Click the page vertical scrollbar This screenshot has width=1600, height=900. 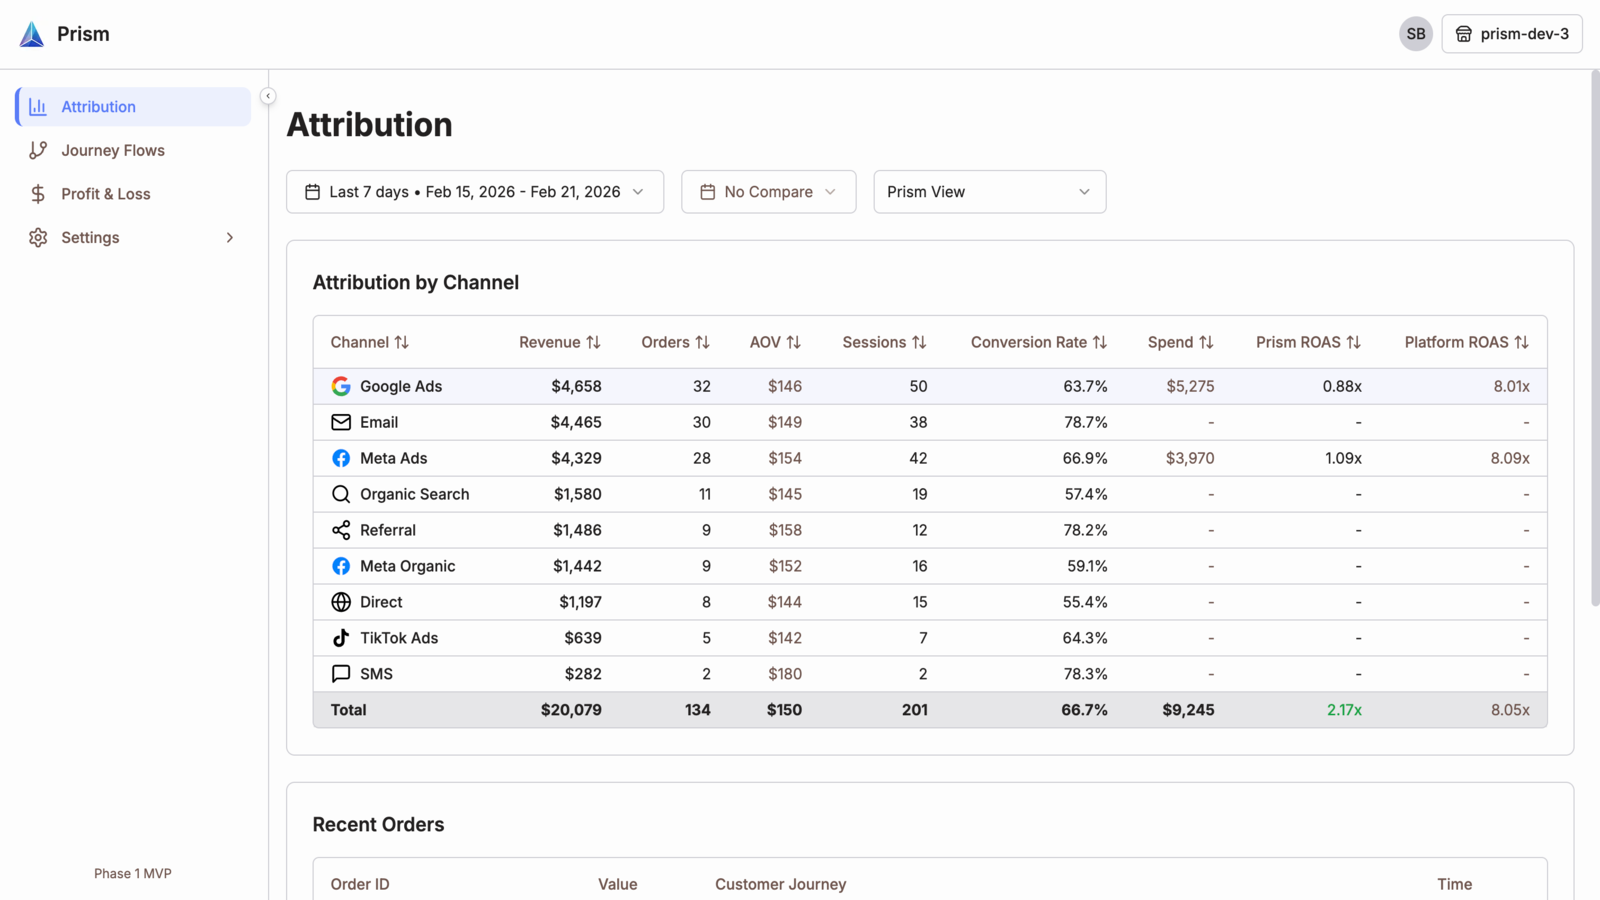tap(1595, 338)
